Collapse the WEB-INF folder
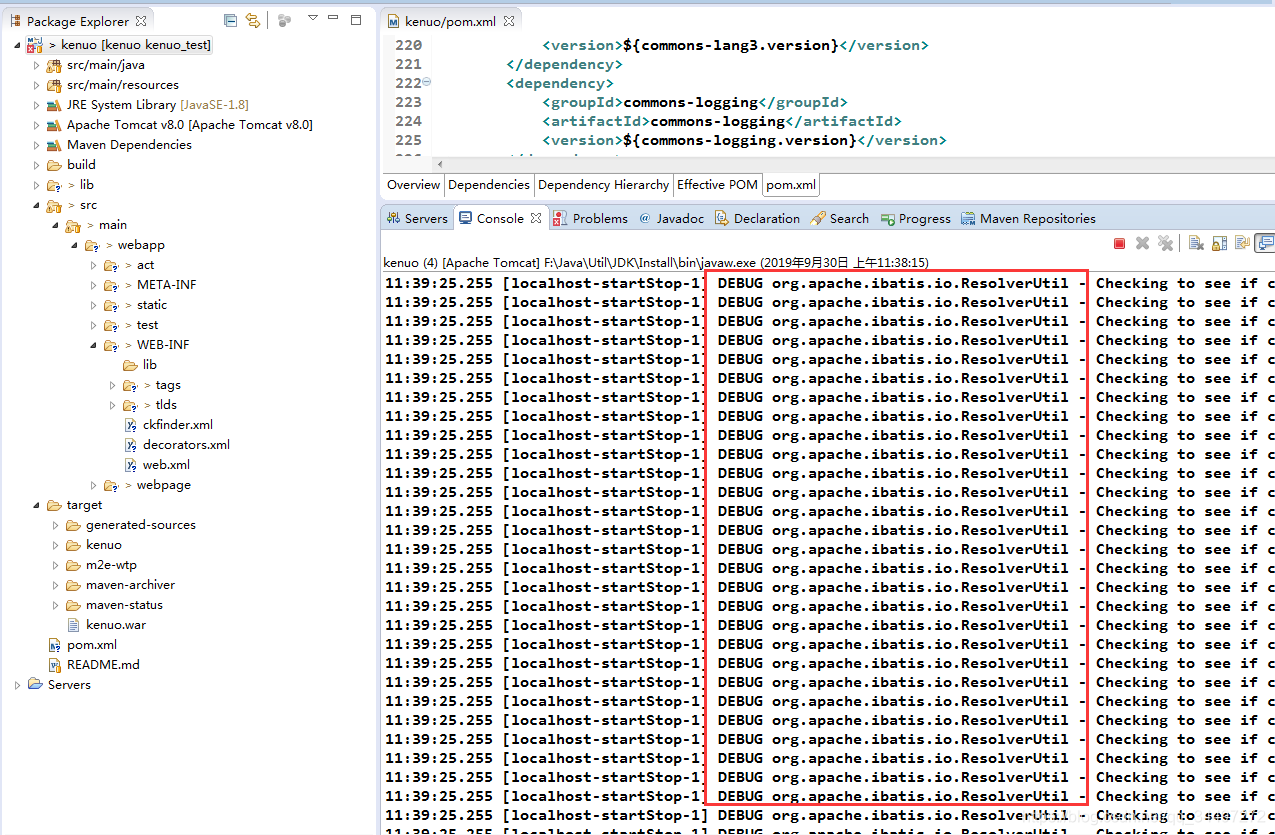Viewport: 1275px width, 835px height. click(x=93, y=345)
